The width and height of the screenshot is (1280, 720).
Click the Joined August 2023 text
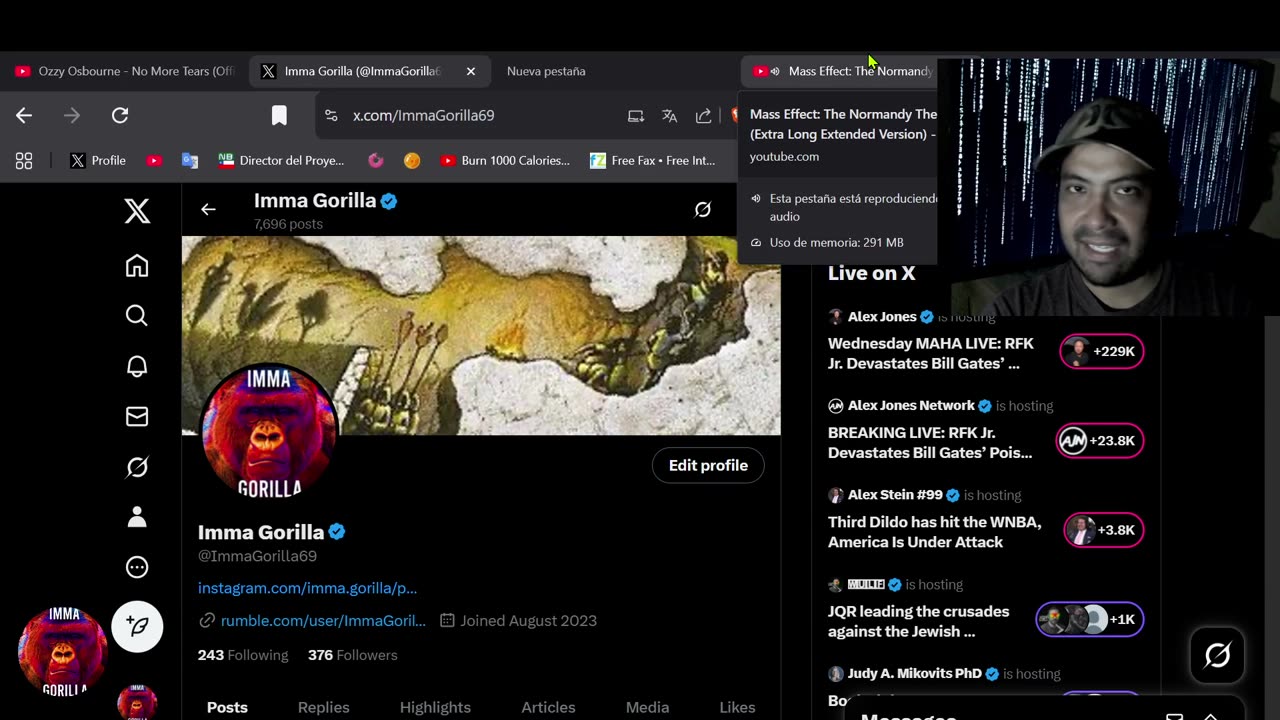[x=528, y=620]
